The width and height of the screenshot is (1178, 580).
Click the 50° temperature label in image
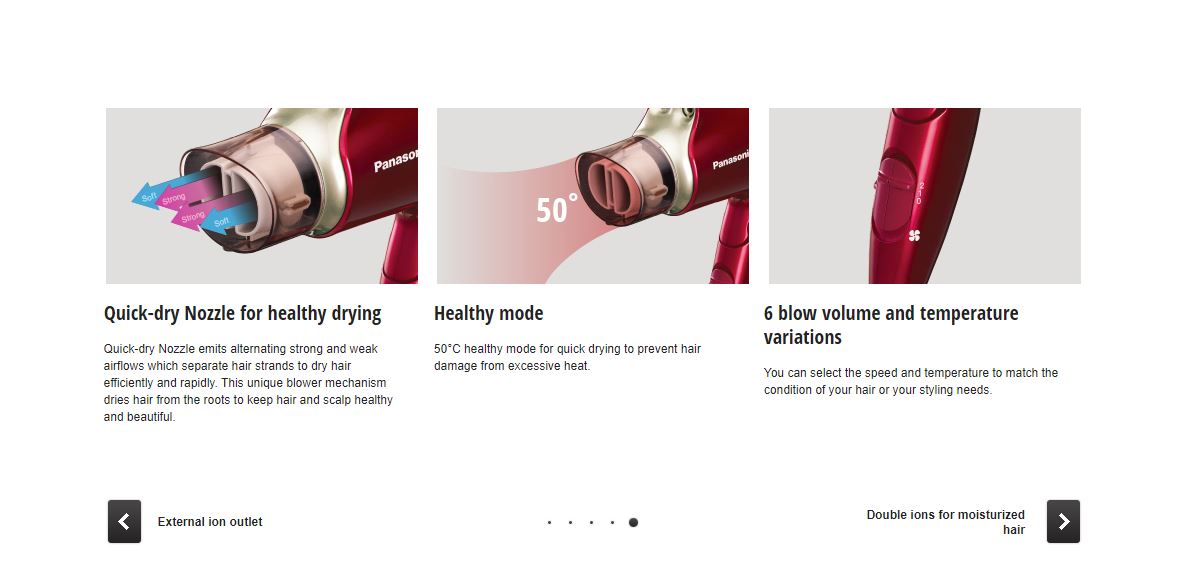click(x=557, y=210)
